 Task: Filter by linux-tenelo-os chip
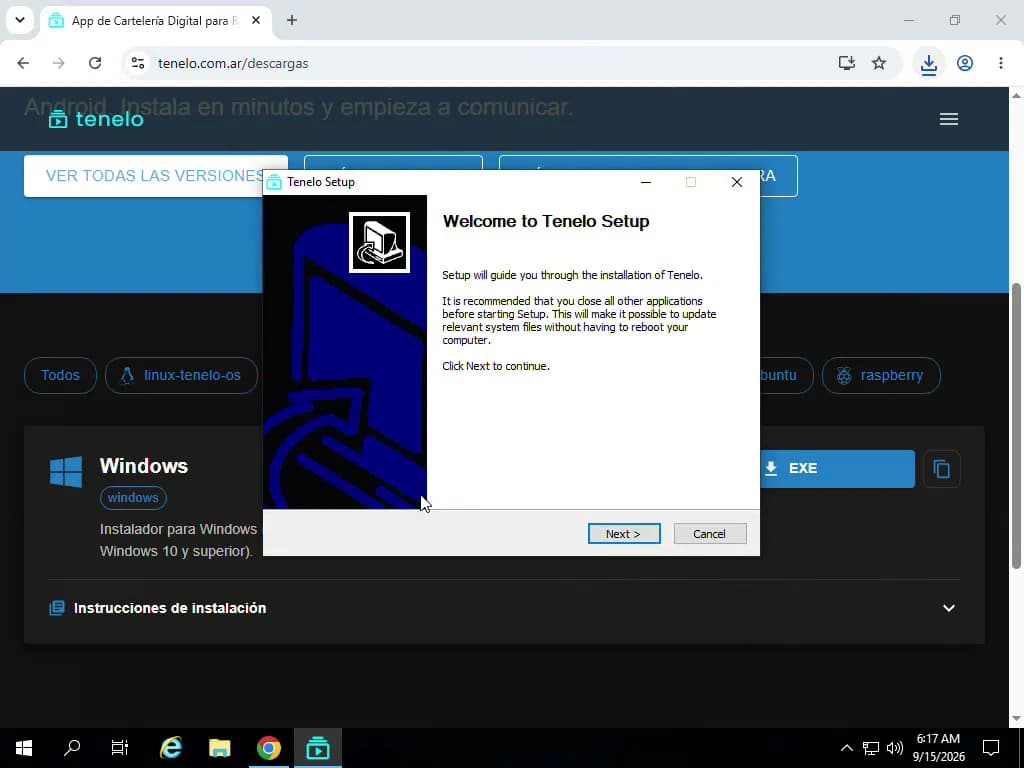[x=181, y=376]
